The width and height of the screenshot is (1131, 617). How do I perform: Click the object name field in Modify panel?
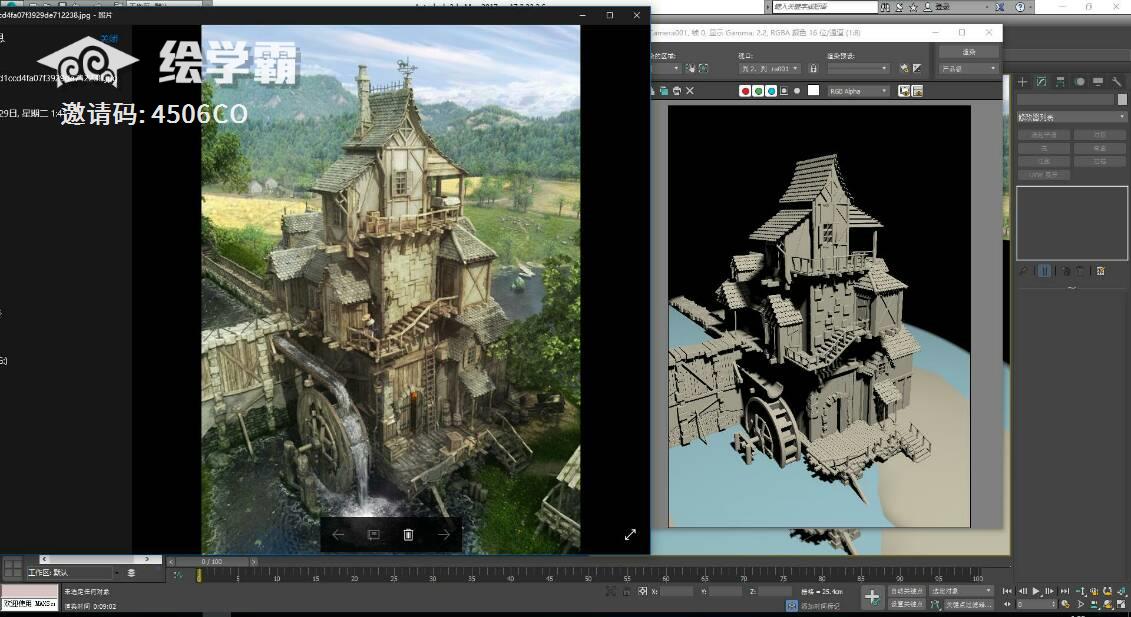pyautogui.click(x=1065, y=100)
